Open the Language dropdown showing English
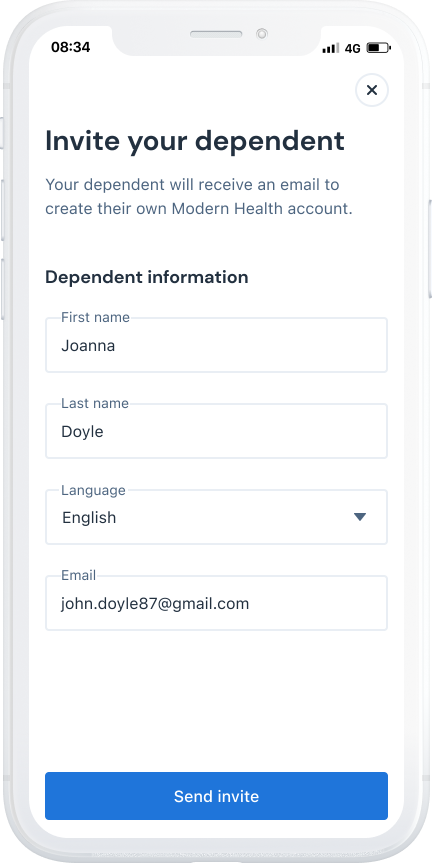Screen dimensions: 432x863 pyautogui.click(x=216, y=517)
